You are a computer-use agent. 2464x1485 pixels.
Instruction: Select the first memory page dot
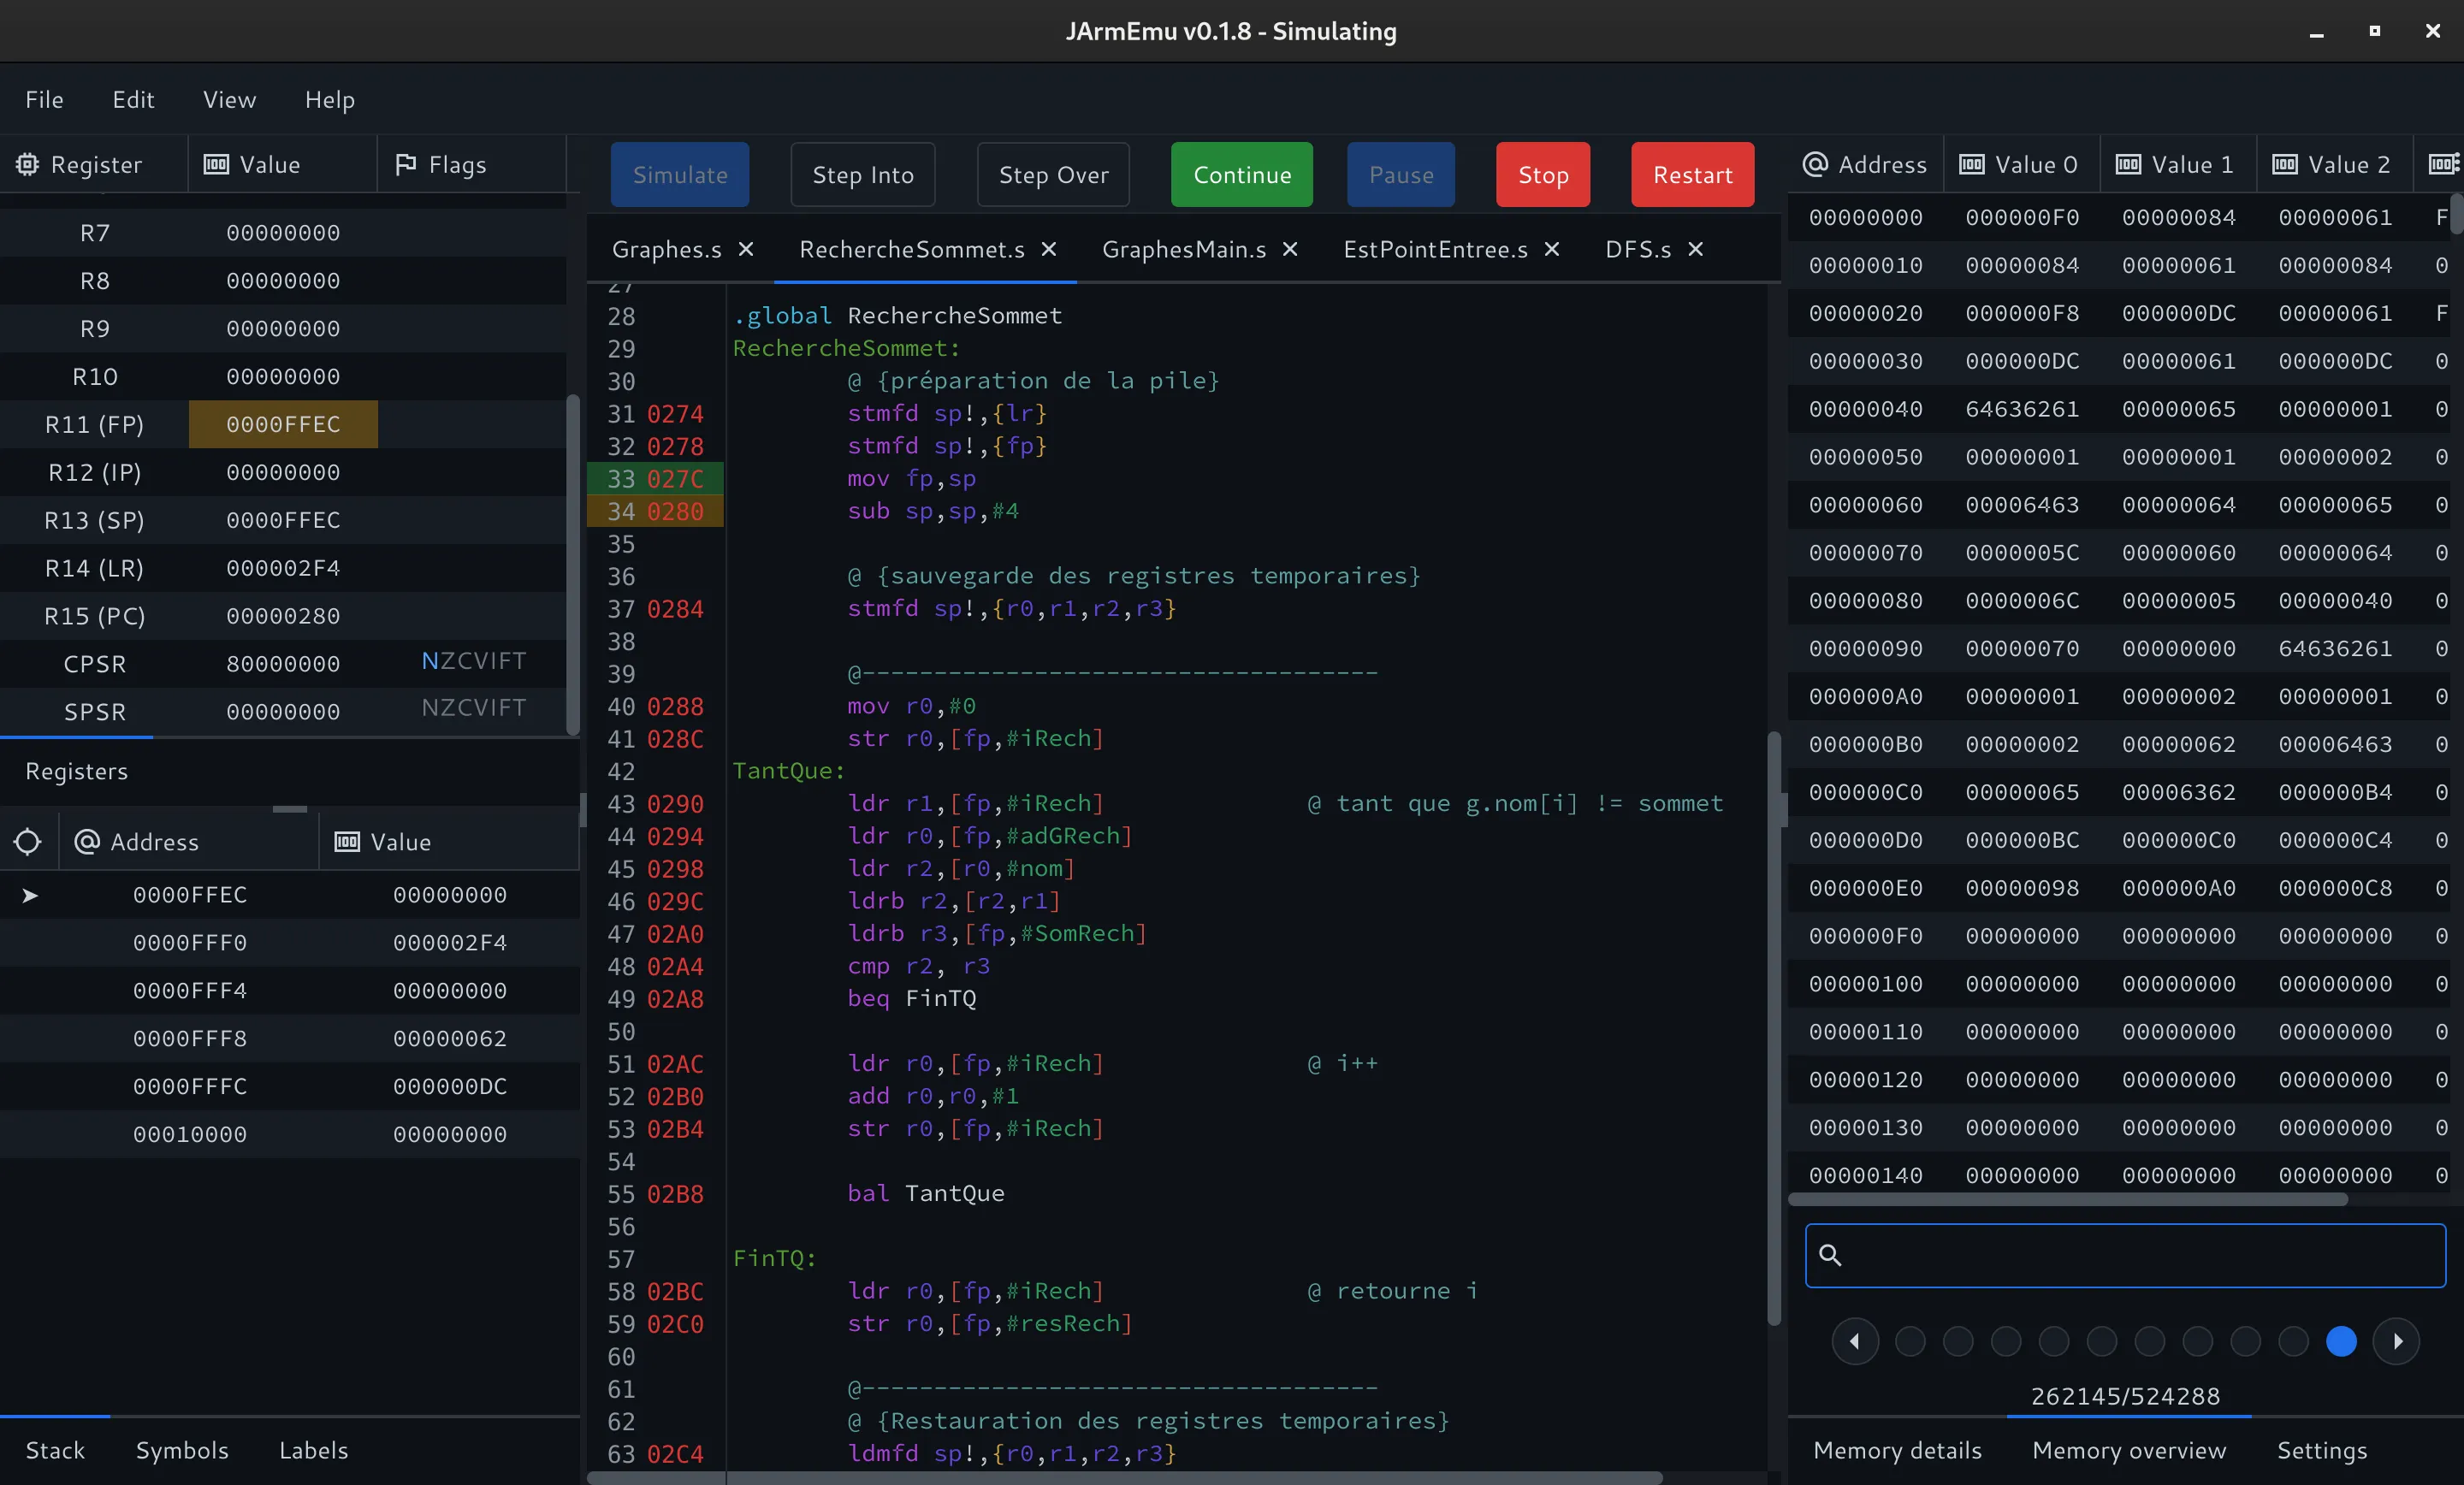click(1910, 1341)
